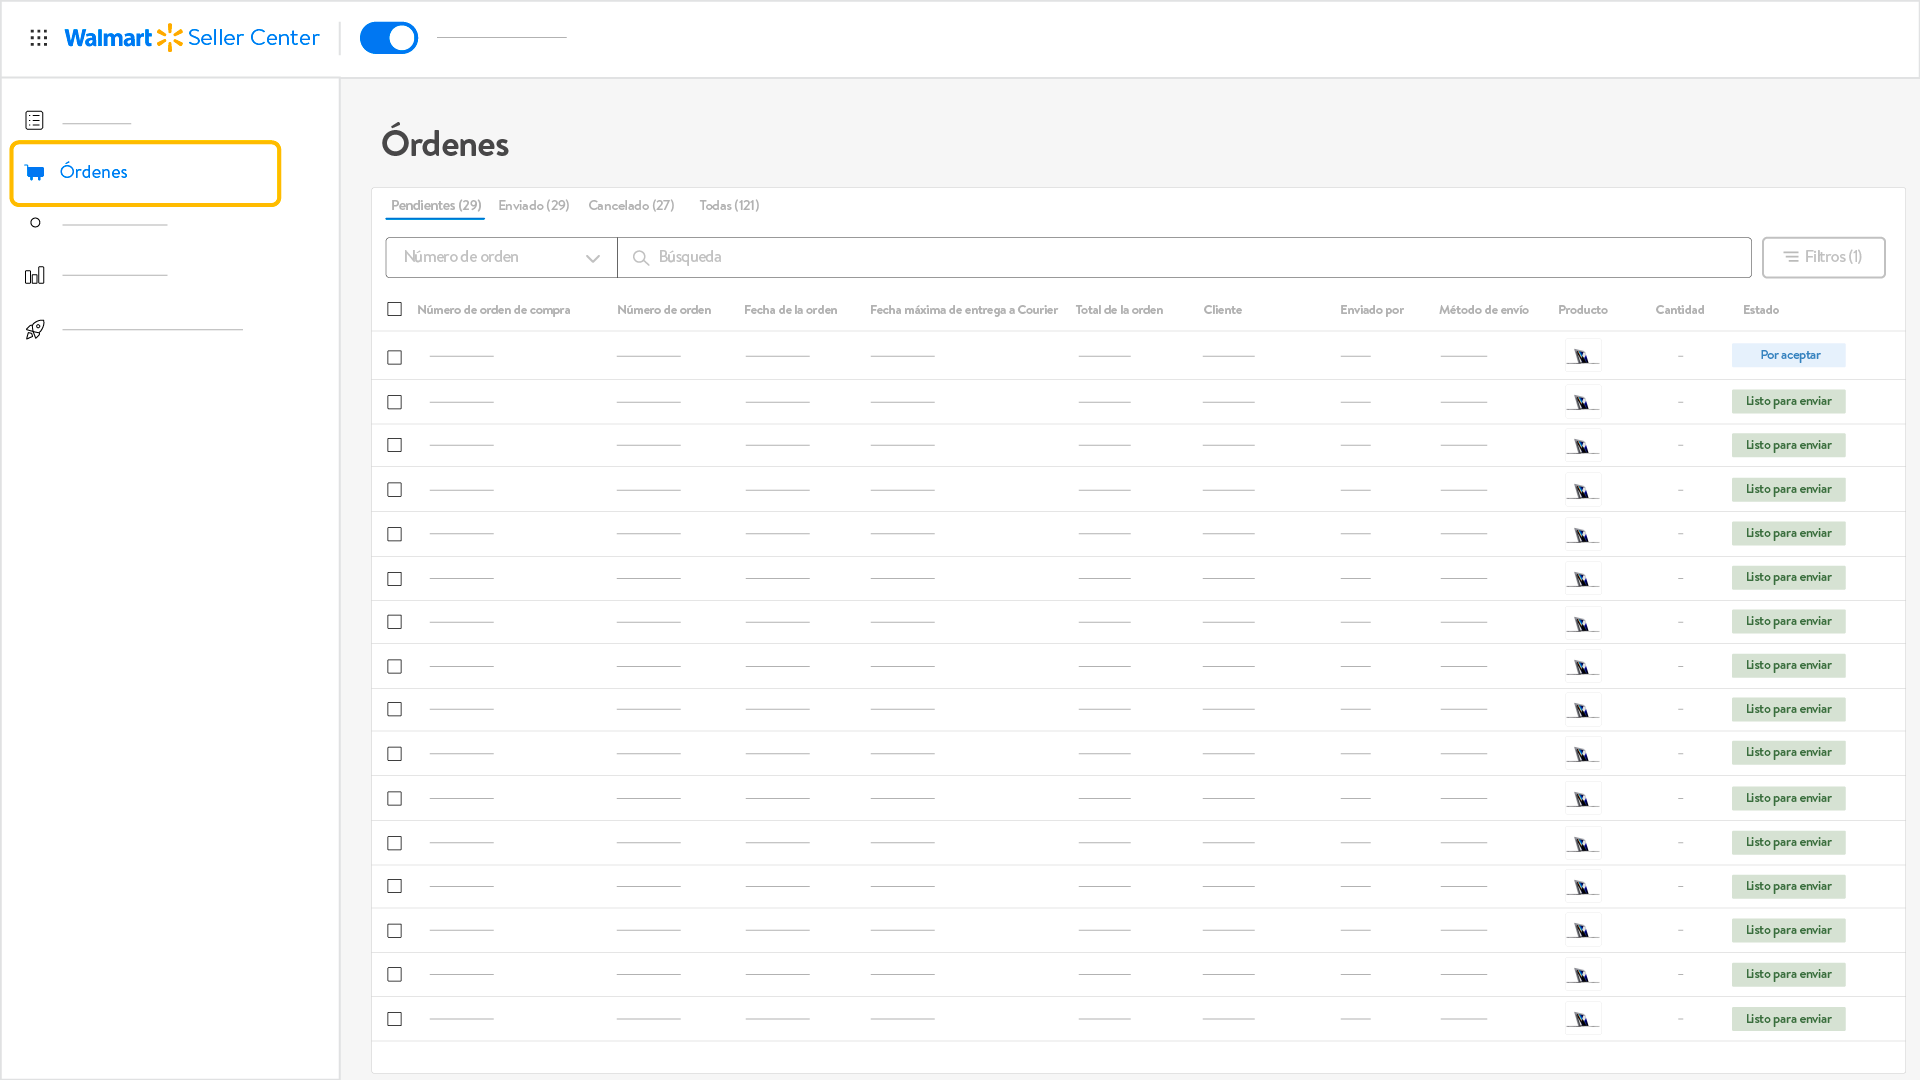Open the small circle icon sidebar item
Screen dimensions: 1920x1080
(35, 223)
